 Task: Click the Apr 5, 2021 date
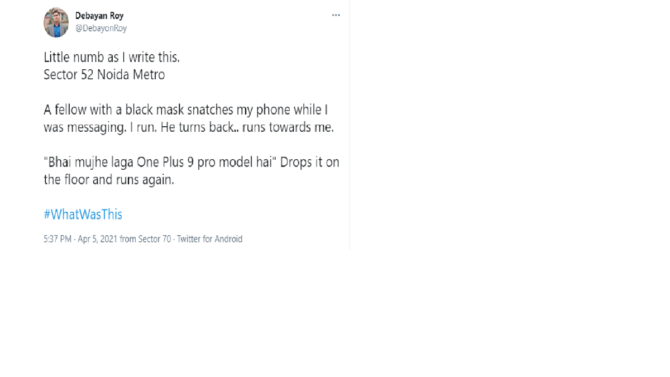pyautogui.click(x=97, y=239)
